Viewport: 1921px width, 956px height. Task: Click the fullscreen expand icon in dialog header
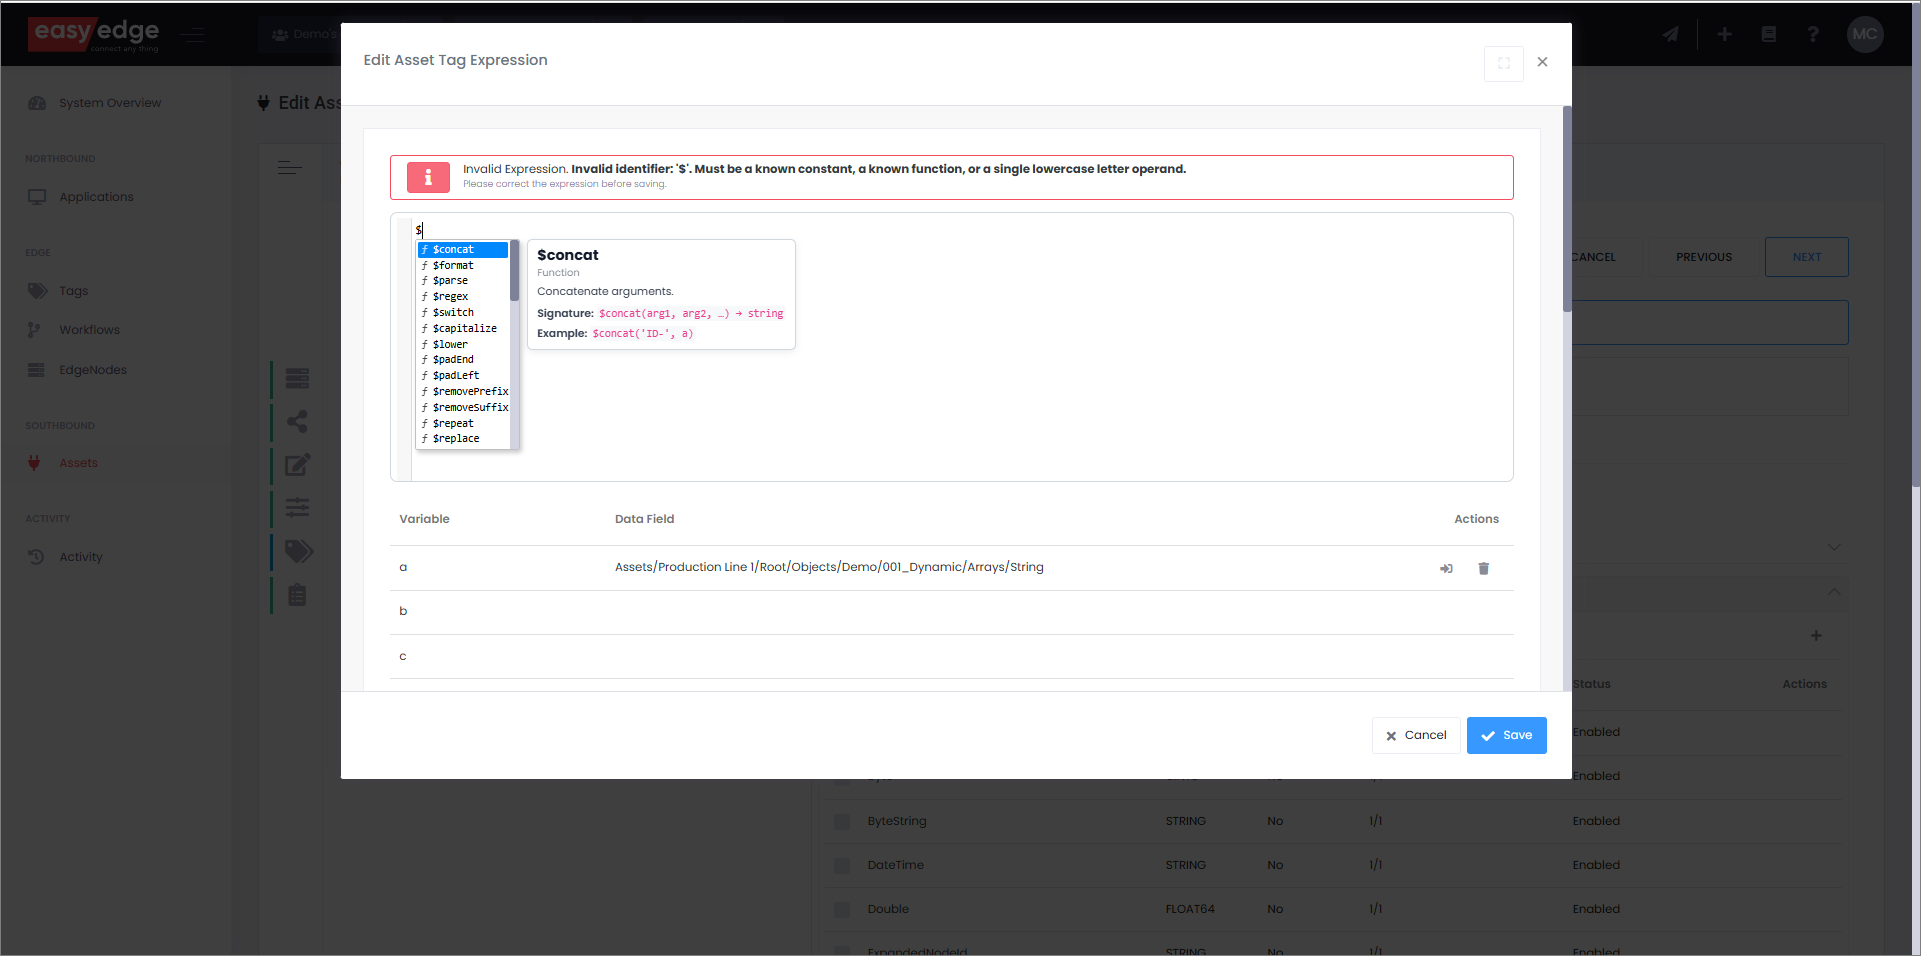[x=1503, y=63]
